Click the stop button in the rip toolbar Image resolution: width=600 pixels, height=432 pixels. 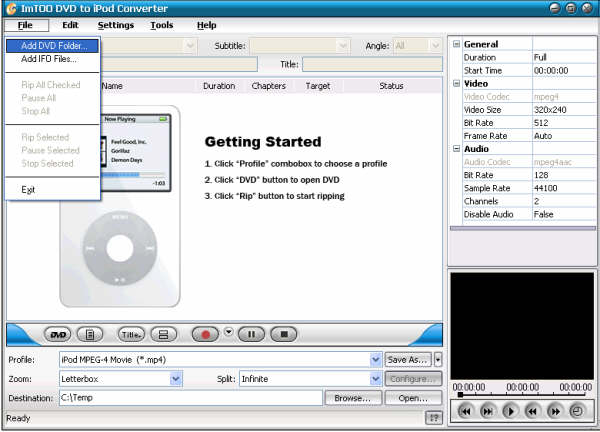[x=284, y=334]
